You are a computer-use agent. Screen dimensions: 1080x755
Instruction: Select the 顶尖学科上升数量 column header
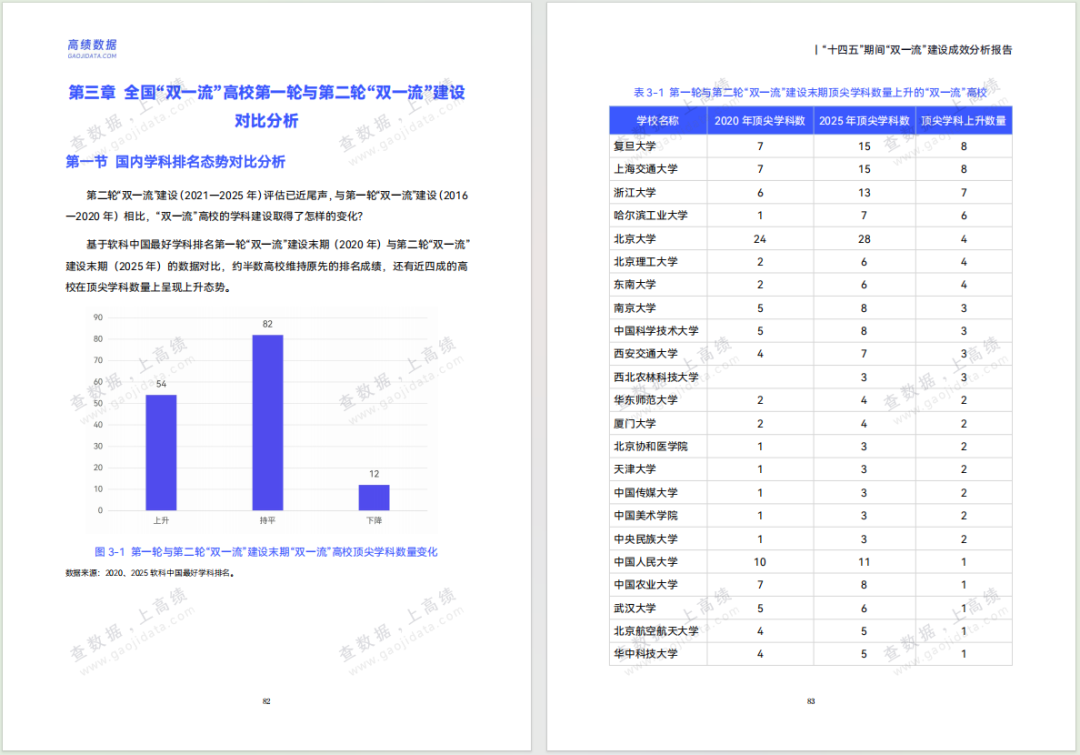pyautogui.click(x=963, y=121)
